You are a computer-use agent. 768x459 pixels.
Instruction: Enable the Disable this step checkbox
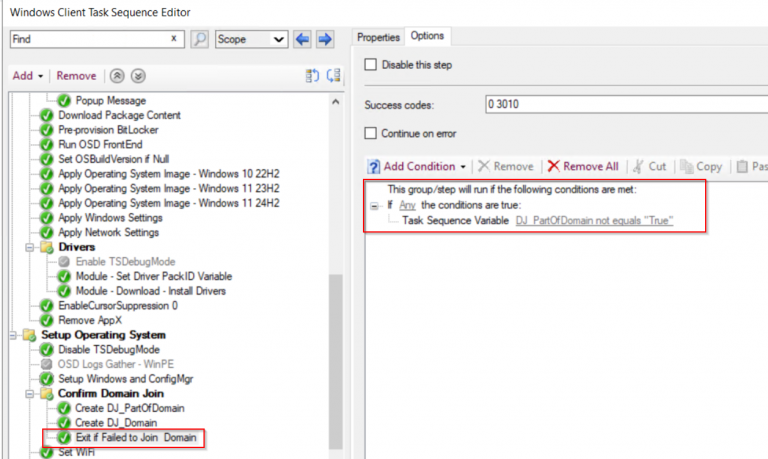coord(372,65)
